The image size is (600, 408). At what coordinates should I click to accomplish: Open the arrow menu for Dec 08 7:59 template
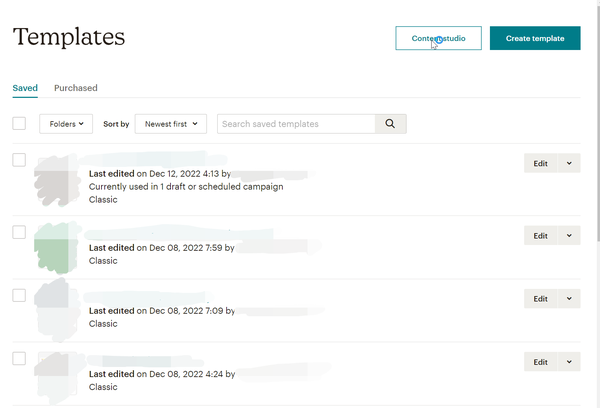568,235
